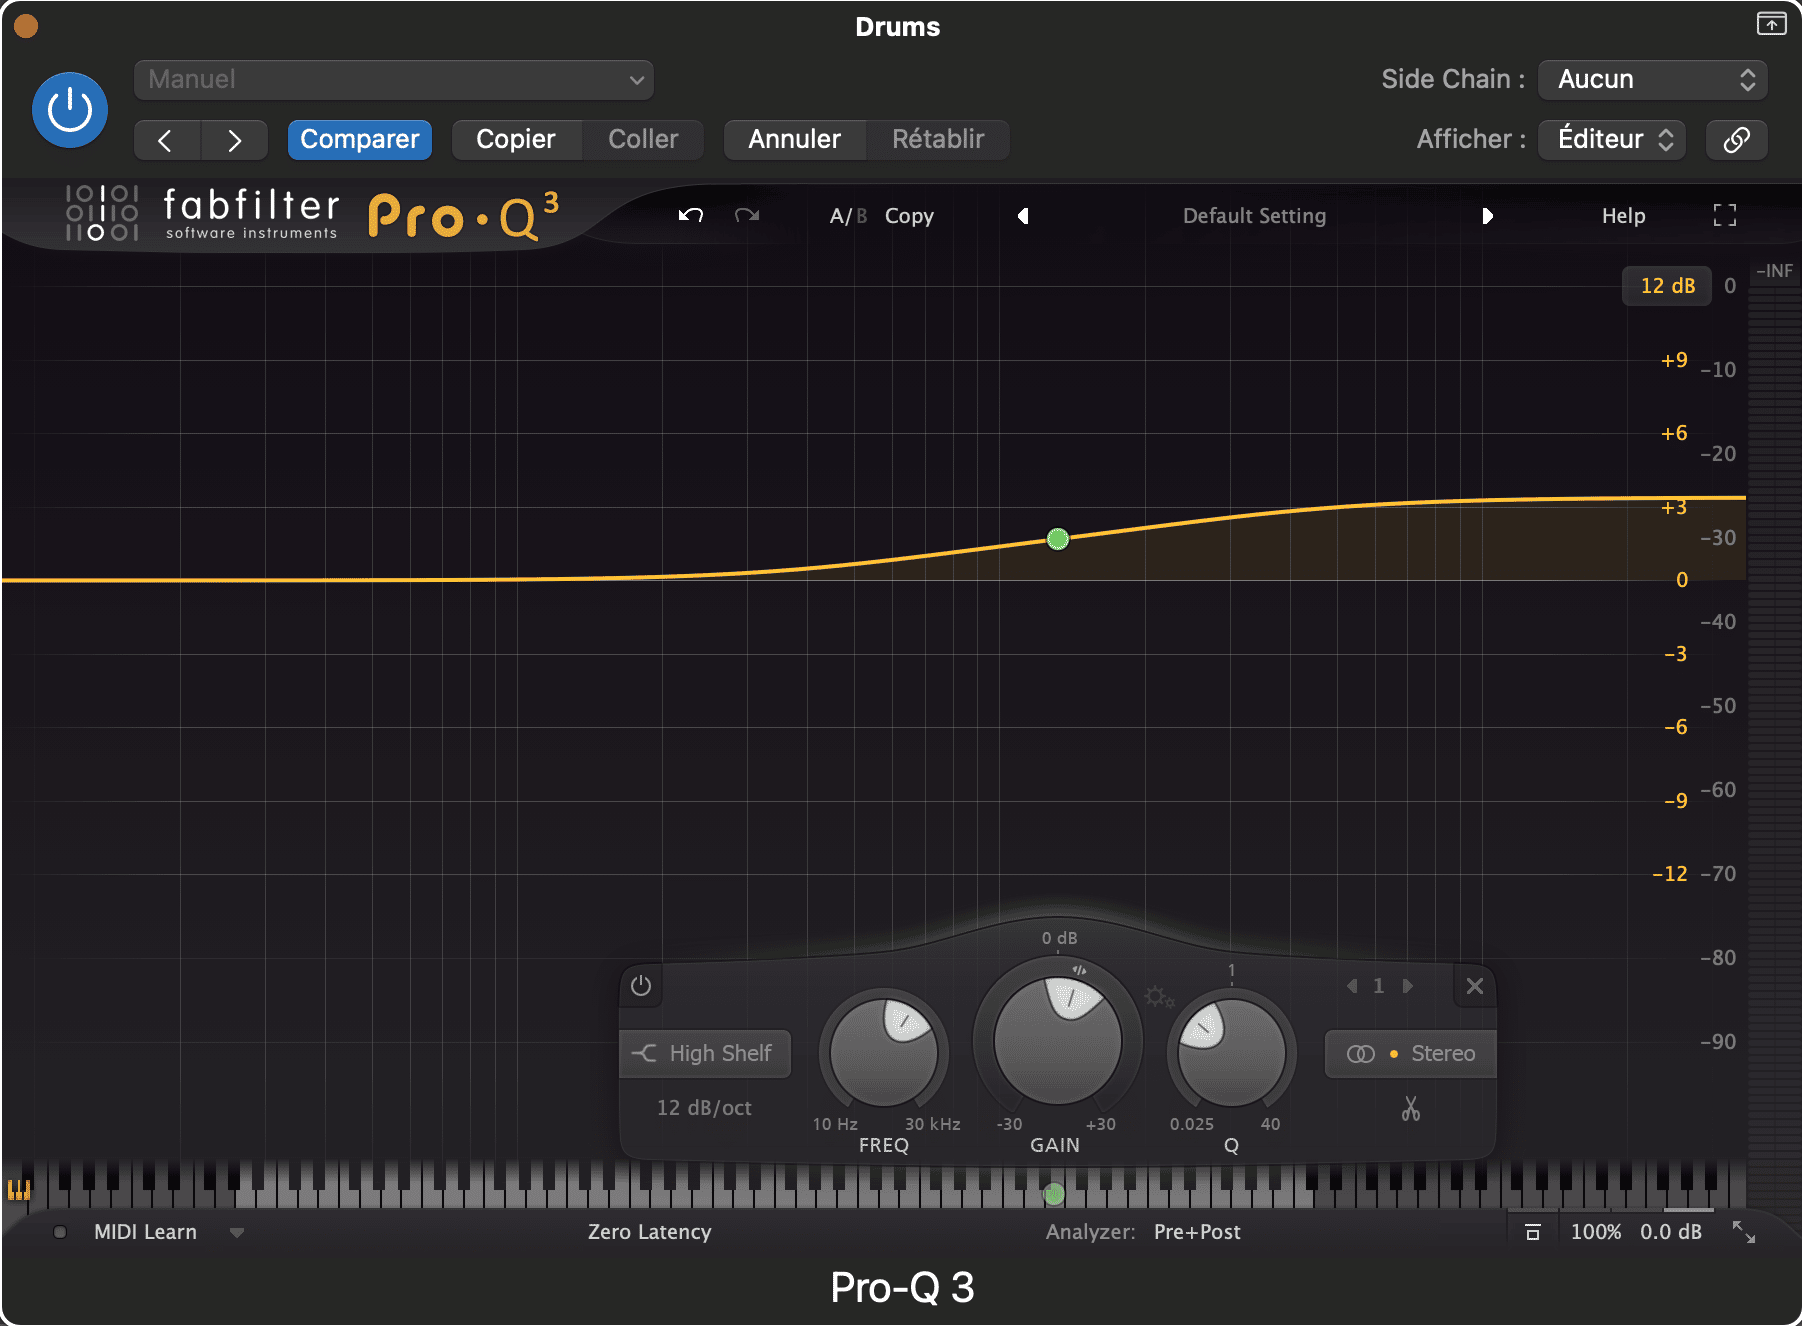1802x1326 pixels.
Task: Click the link chain icon
Action: coord(1737,140)
